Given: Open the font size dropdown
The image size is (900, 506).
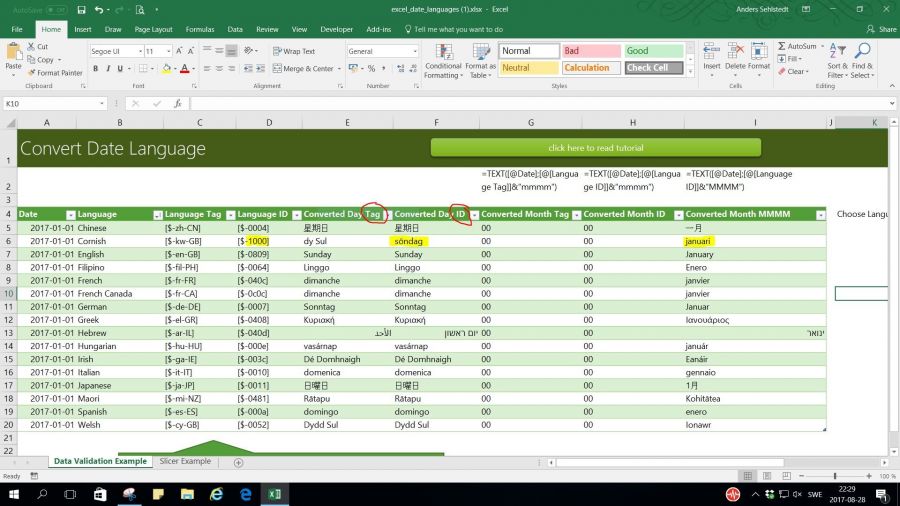Looking at the screenshot, I should tap(168, 51).
